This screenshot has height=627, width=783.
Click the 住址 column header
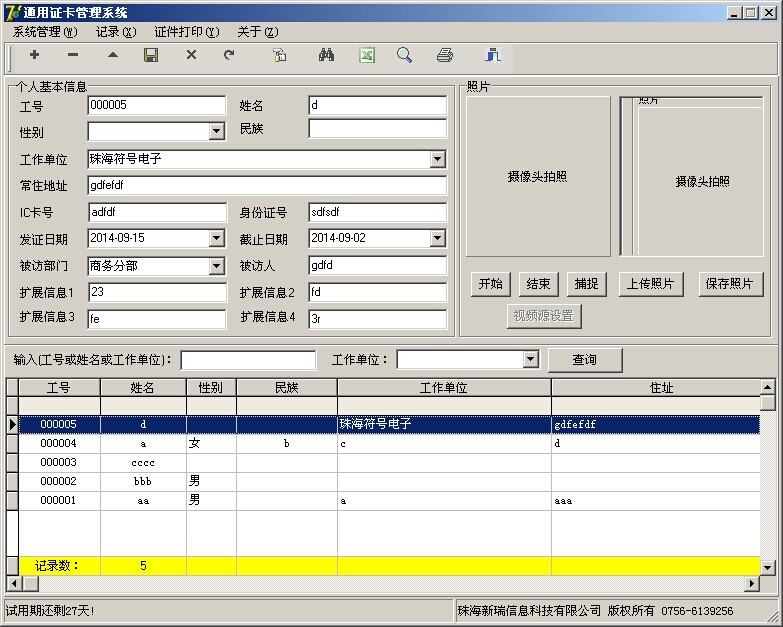(x=656, y=387)
